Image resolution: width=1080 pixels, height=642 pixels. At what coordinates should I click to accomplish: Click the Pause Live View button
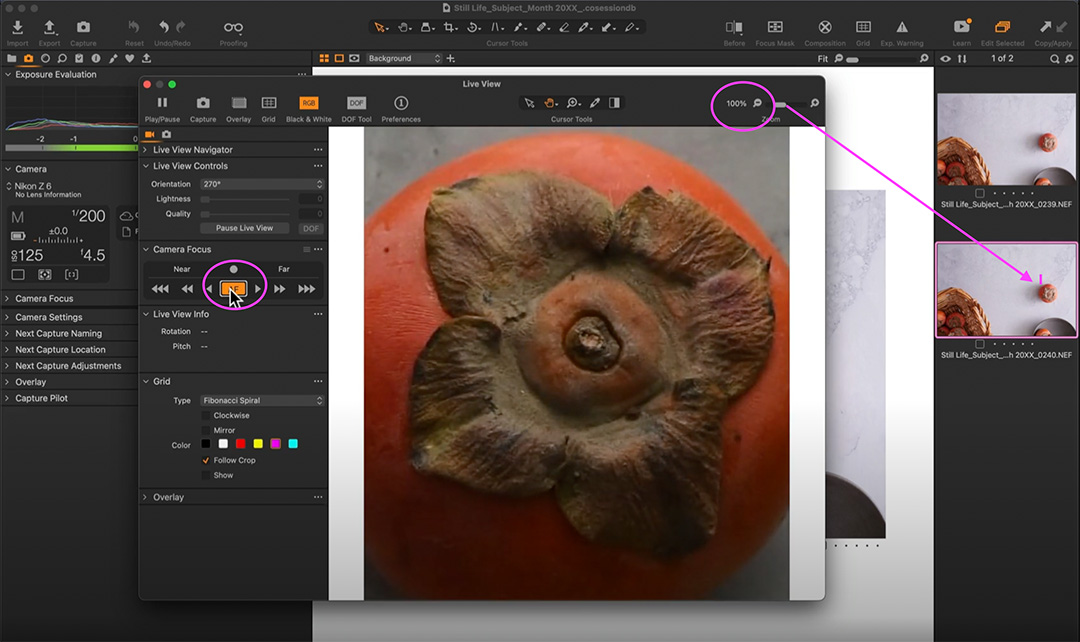pyautogui.click(x=245, y=228)
